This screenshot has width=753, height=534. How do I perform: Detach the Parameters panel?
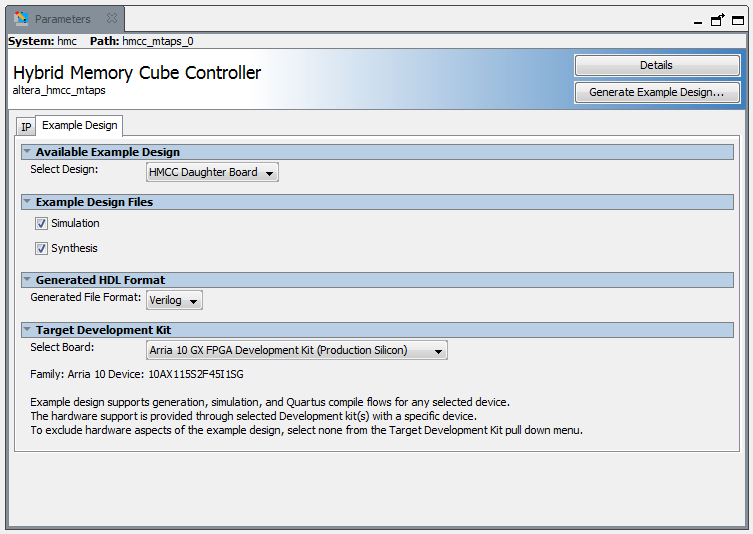click(717, 20)
